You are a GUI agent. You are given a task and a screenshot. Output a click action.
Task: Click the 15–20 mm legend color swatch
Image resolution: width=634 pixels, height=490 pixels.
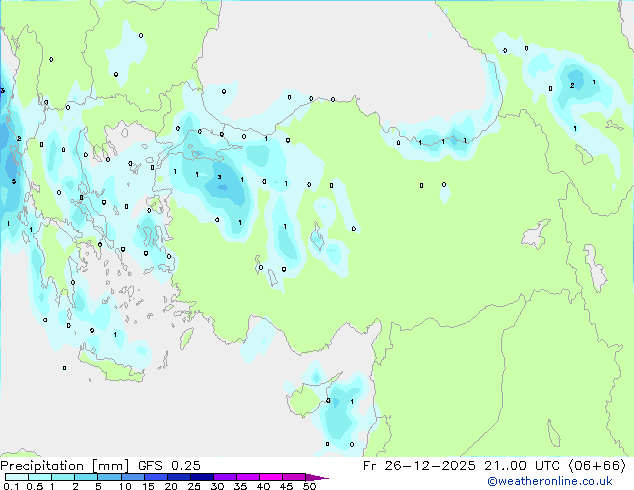[x=155, y=477]
